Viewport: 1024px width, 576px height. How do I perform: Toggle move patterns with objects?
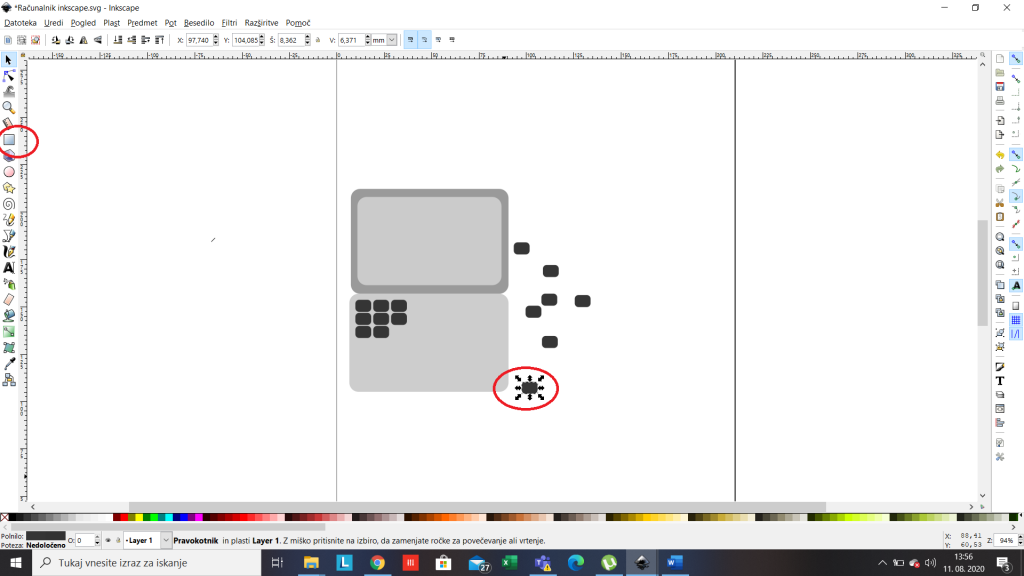[452, 40]
